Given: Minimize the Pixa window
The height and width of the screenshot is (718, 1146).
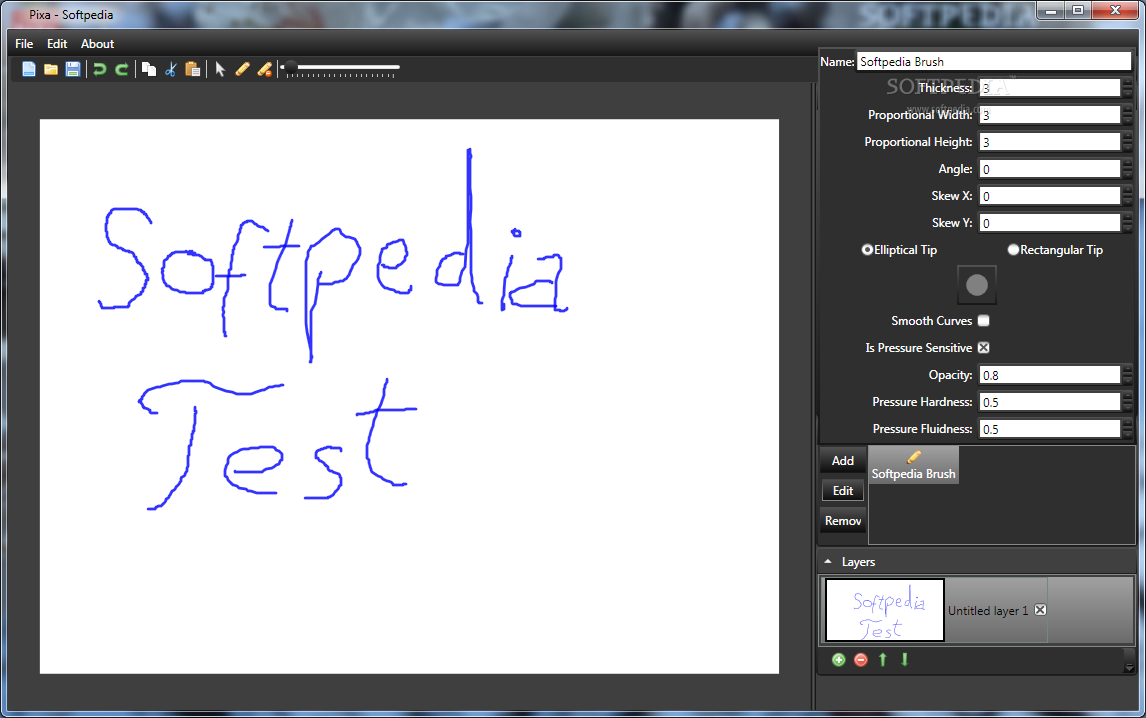Looking at the screenshot, I should pyautogui.click(x=1050, y=11).
